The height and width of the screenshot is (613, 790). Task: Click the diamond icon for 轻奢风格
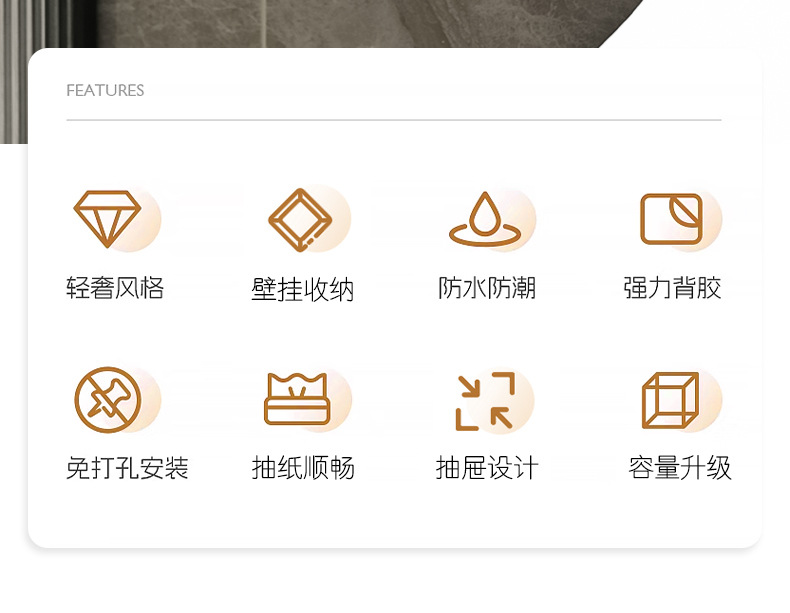[107, 219]
